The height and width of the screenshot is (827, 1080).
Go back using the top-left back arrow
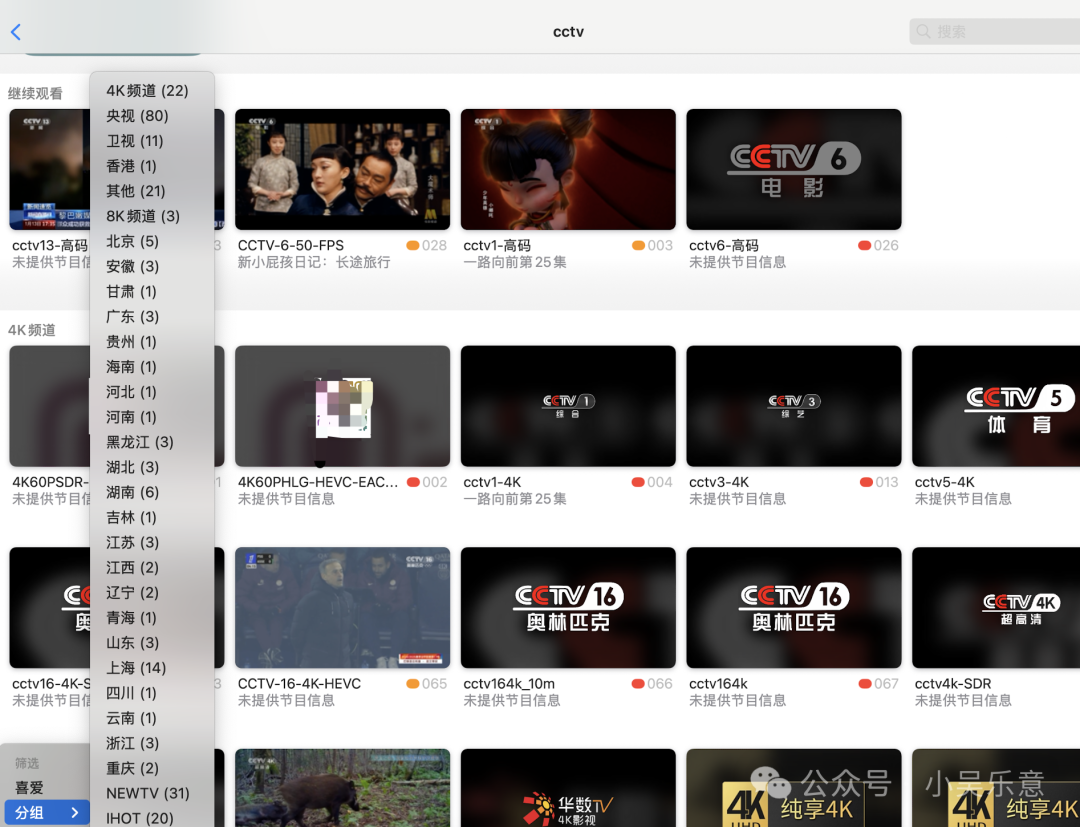[16, 32]
